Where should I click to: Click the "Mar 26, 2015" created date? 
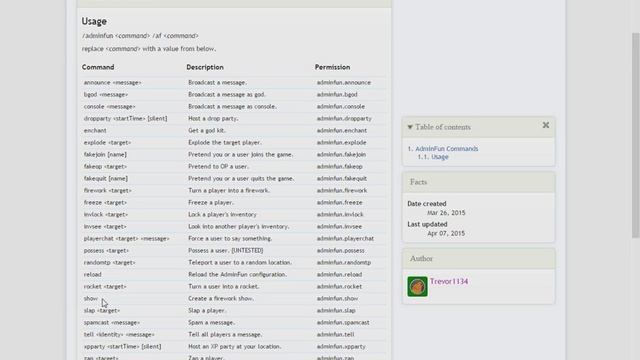446,213
